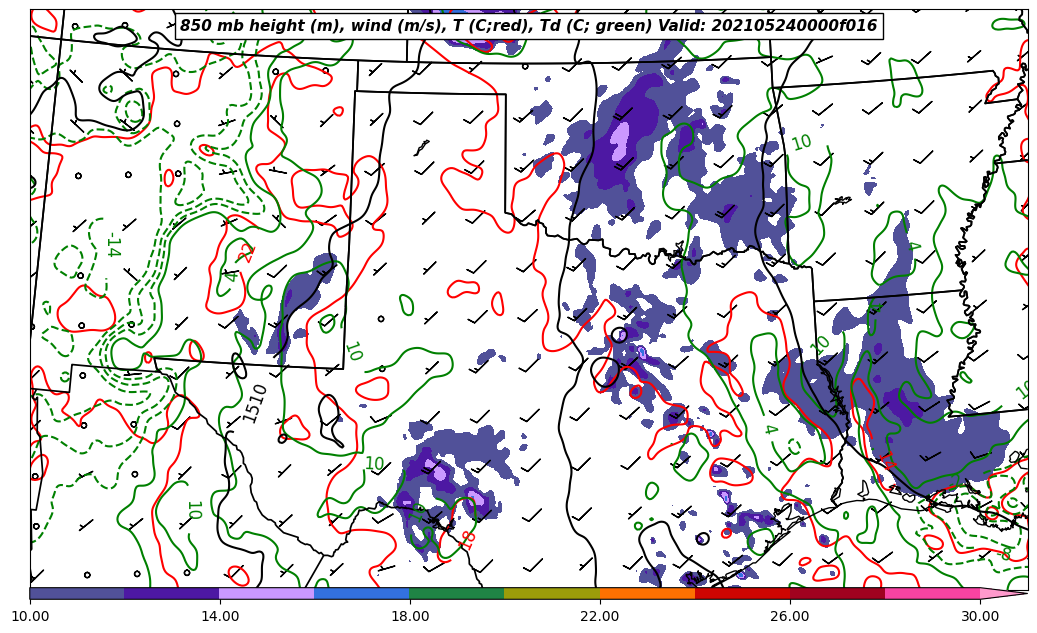Click the blue 16–18 colorbar segment
The width and height of the screenshot is (1037, 633).
(x=362, y=593)
